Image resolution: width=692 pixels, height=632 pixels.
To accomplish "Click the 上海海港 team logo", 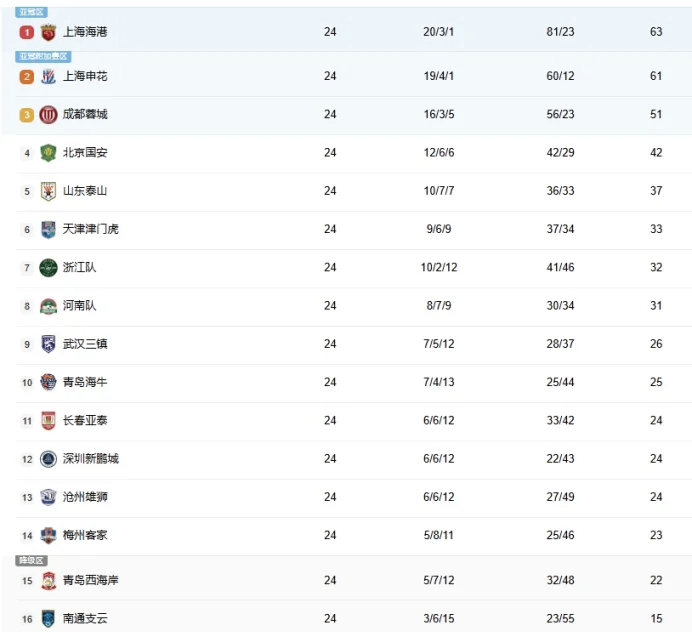I will [x=48, y=32].
